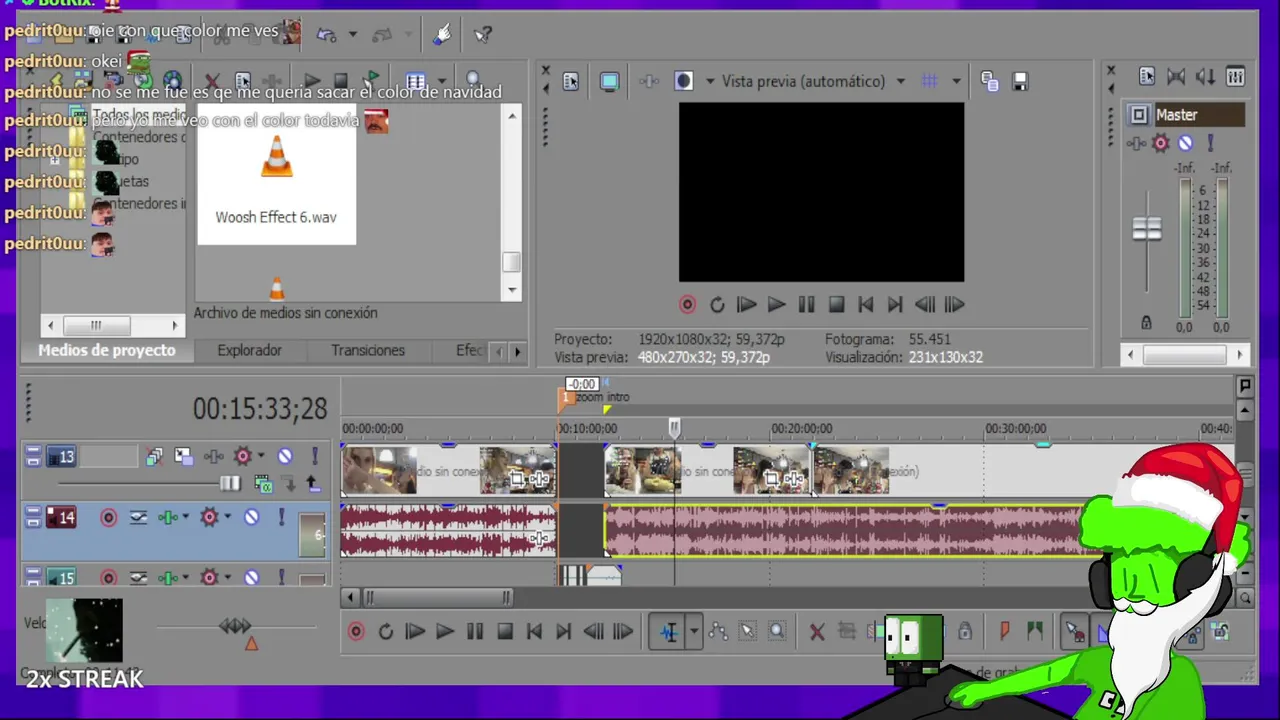This screenshot has height=720, width=1280.
Task: Click the split-screen view icon
Action: (684, 82)
